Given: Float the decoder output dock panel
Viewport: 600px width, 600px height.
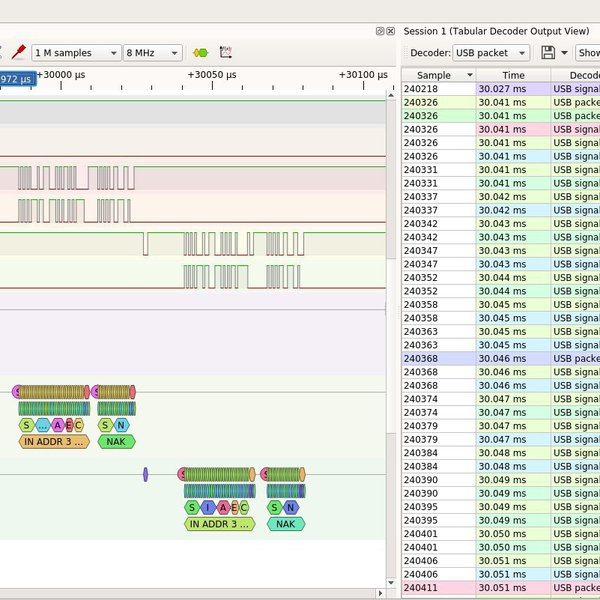Looking at the screenshot, I should [x=379, y=31].
